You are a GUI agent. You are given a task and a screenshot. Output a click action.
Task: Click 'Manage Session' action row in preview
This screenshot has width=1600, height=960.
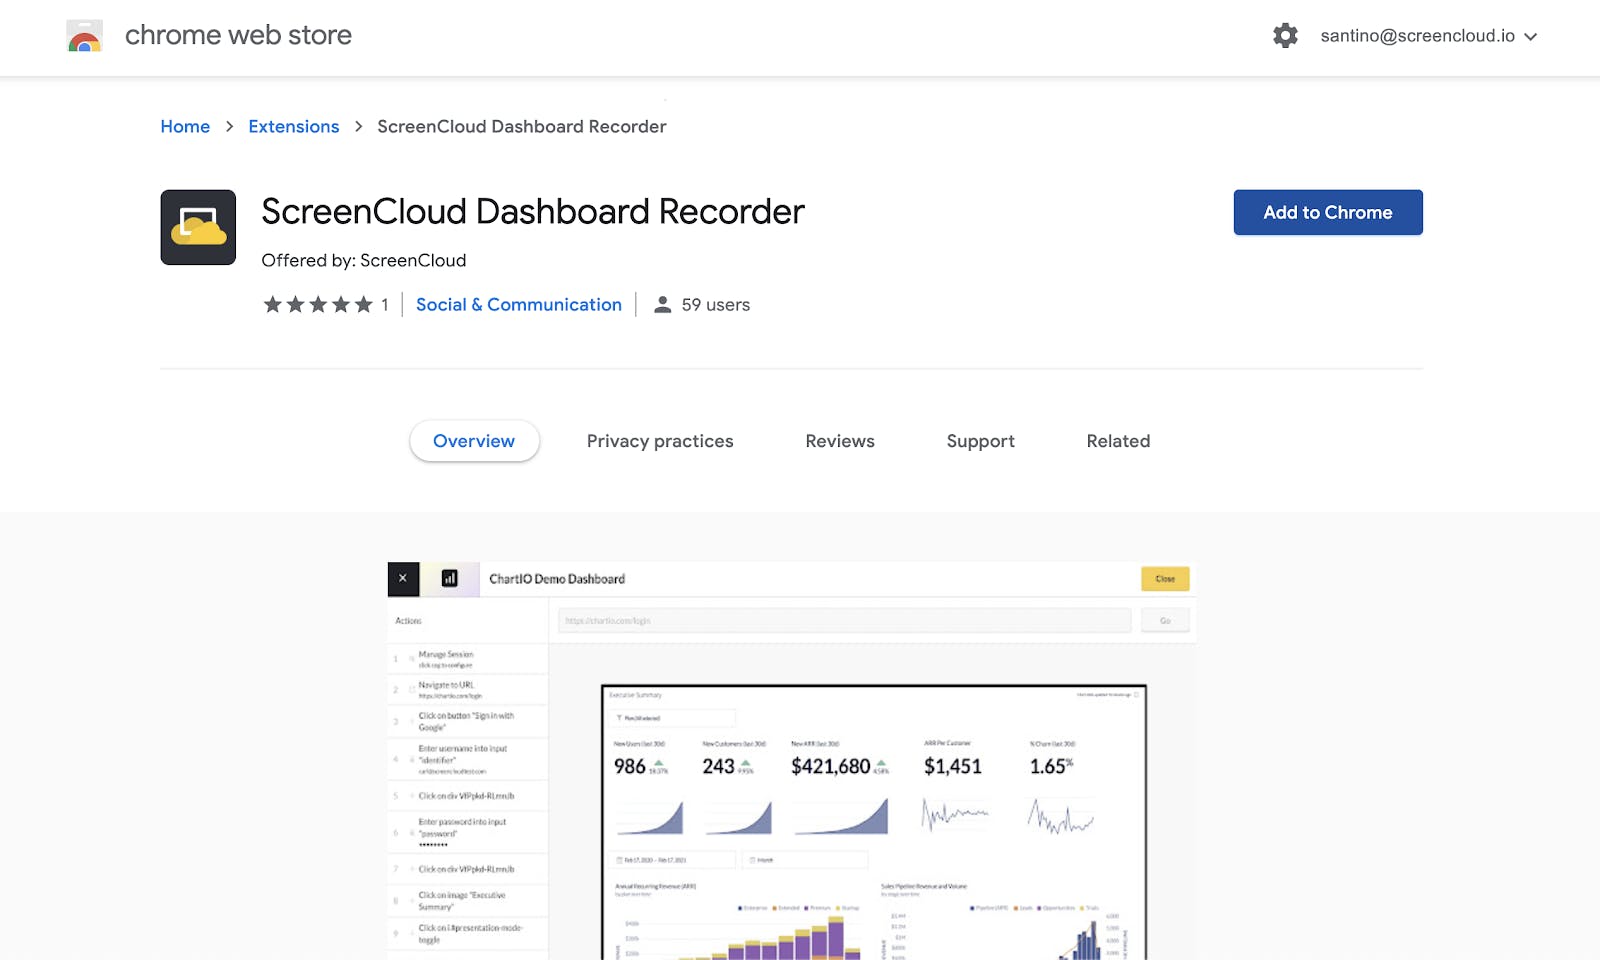(x=468, y=659)
